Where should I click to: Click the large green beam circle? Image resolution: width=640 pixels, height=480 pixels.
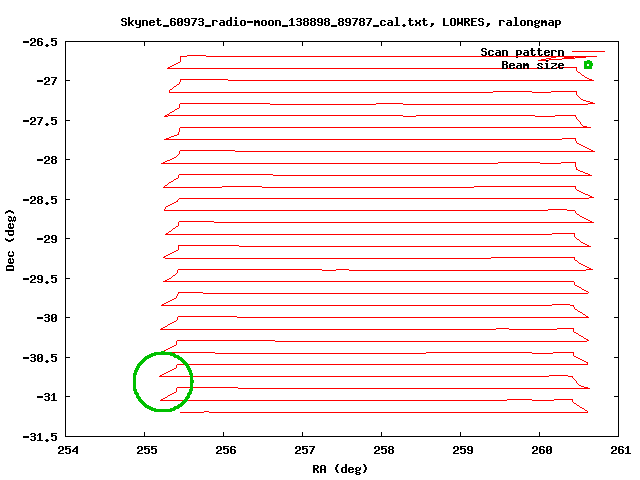(x=163, y=382)
